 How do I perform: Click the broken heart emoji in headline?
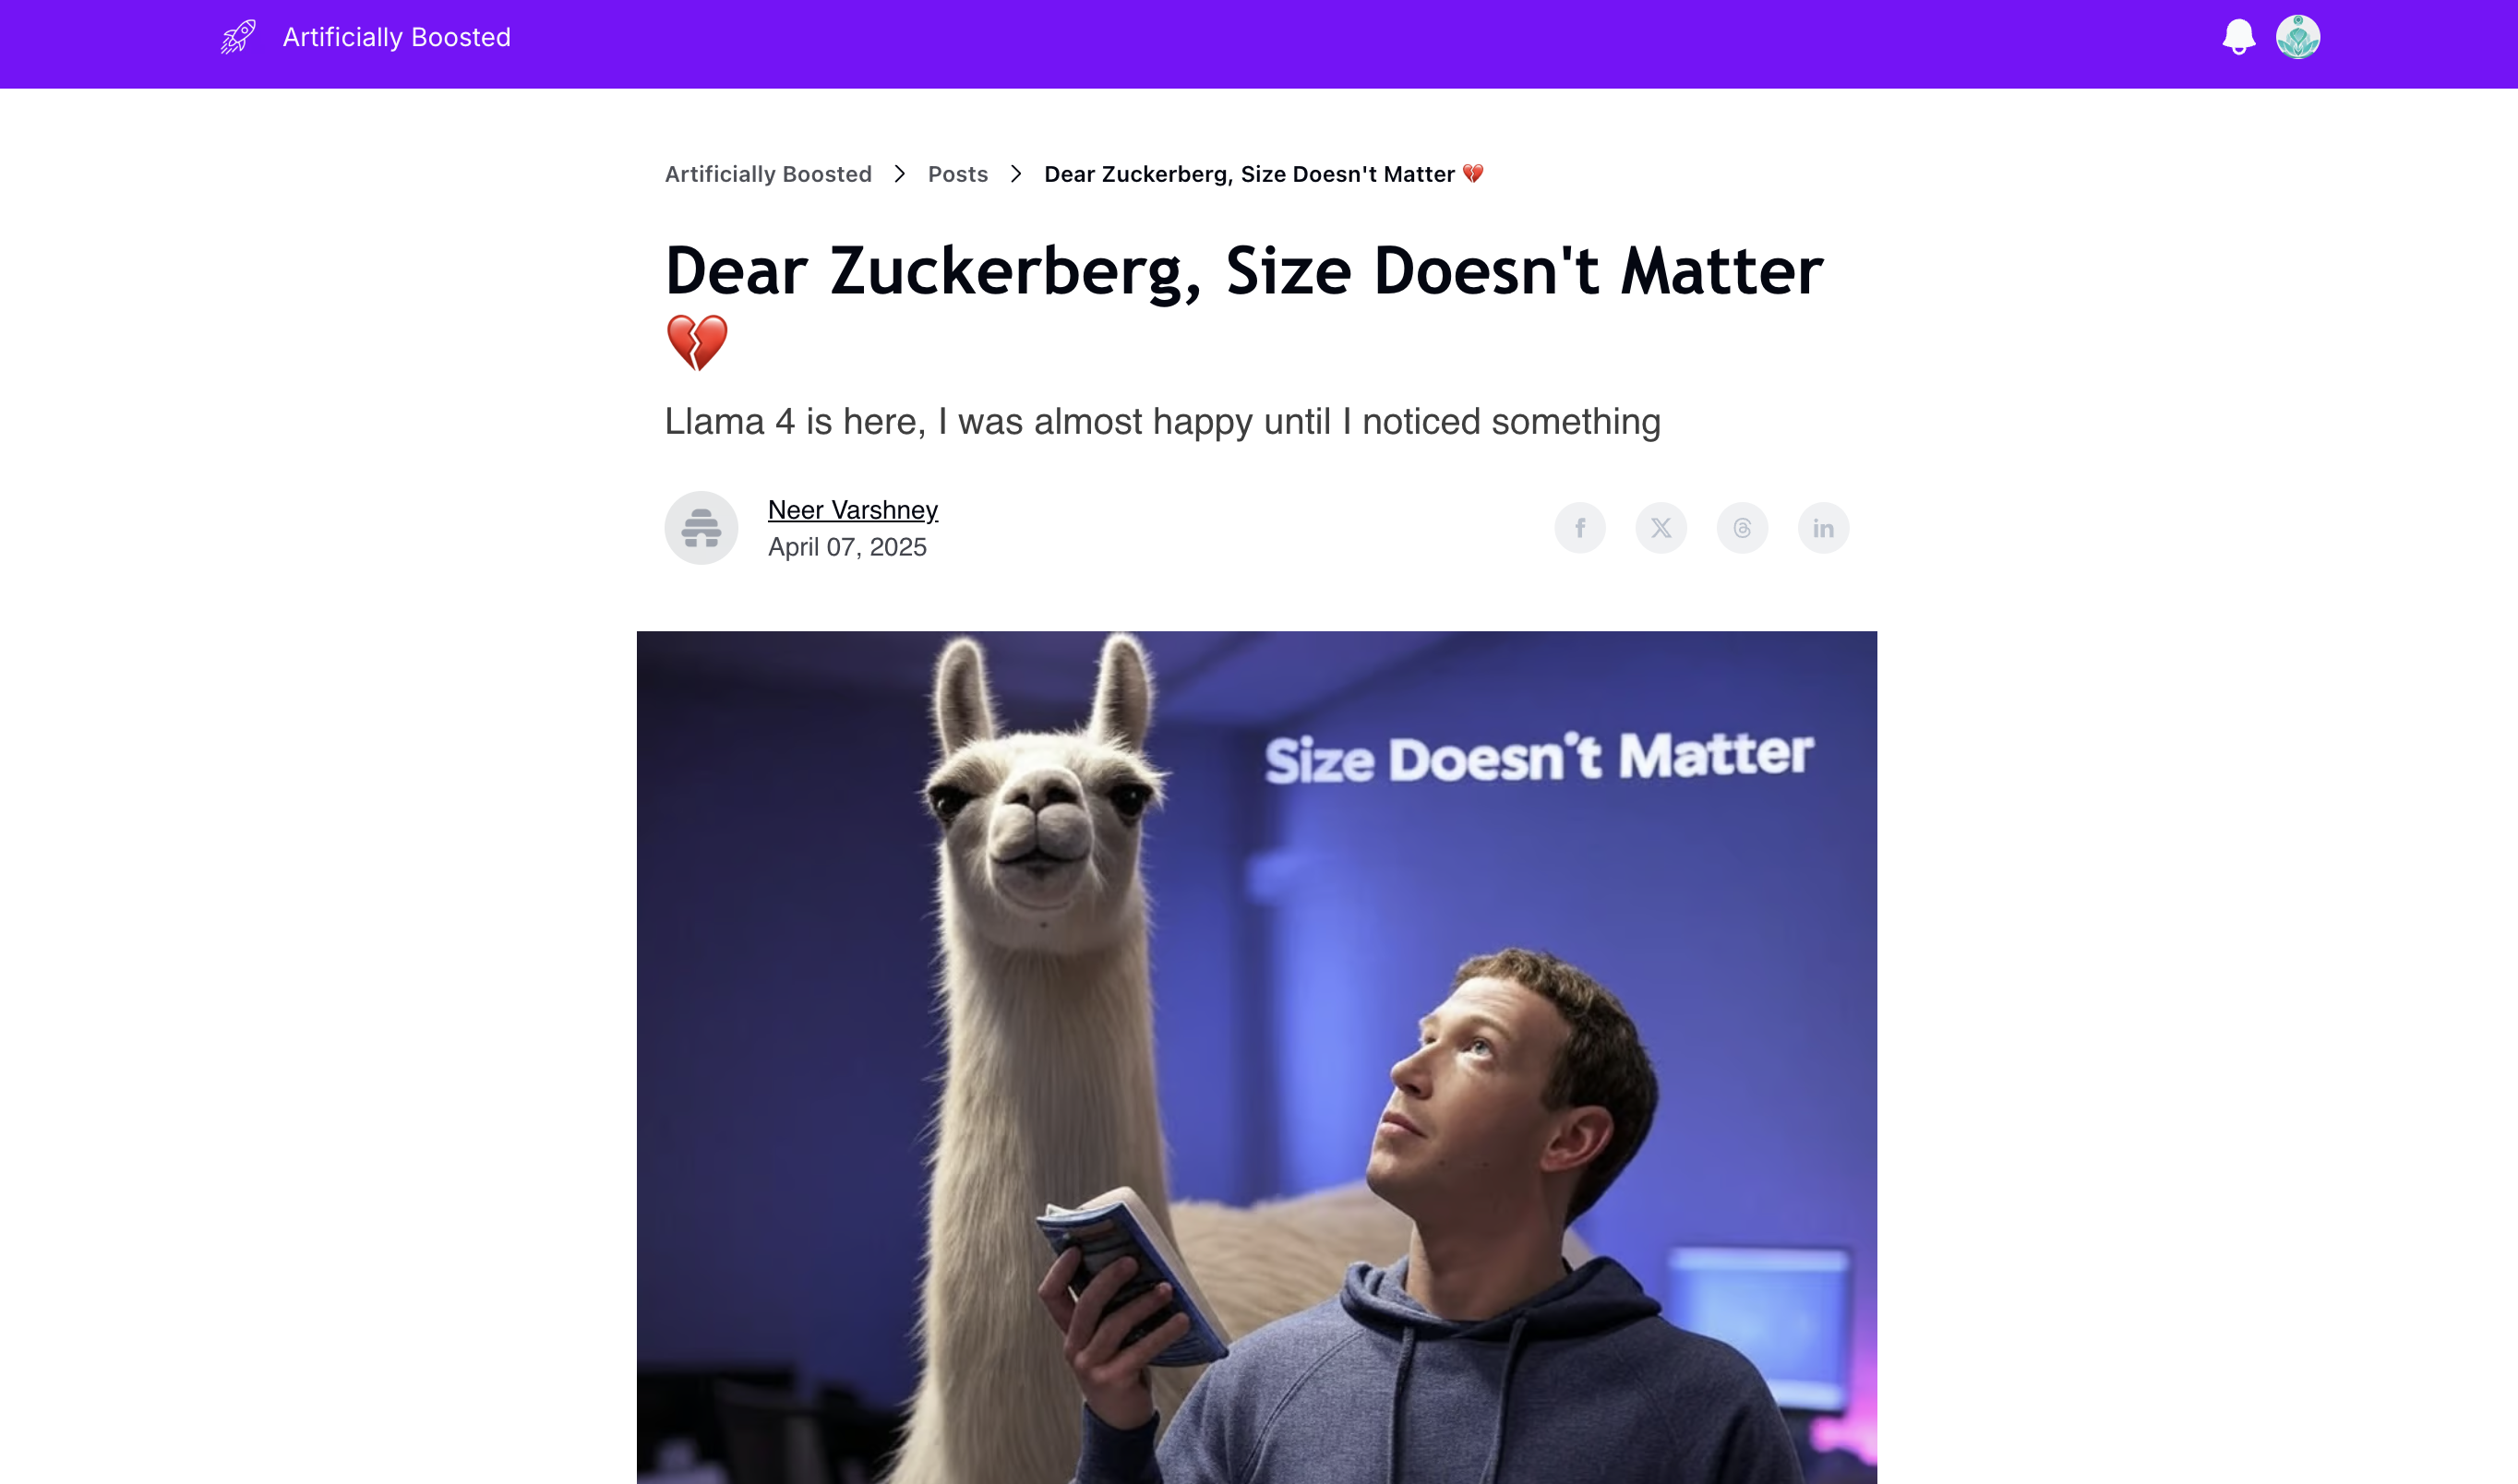point(697,343)
